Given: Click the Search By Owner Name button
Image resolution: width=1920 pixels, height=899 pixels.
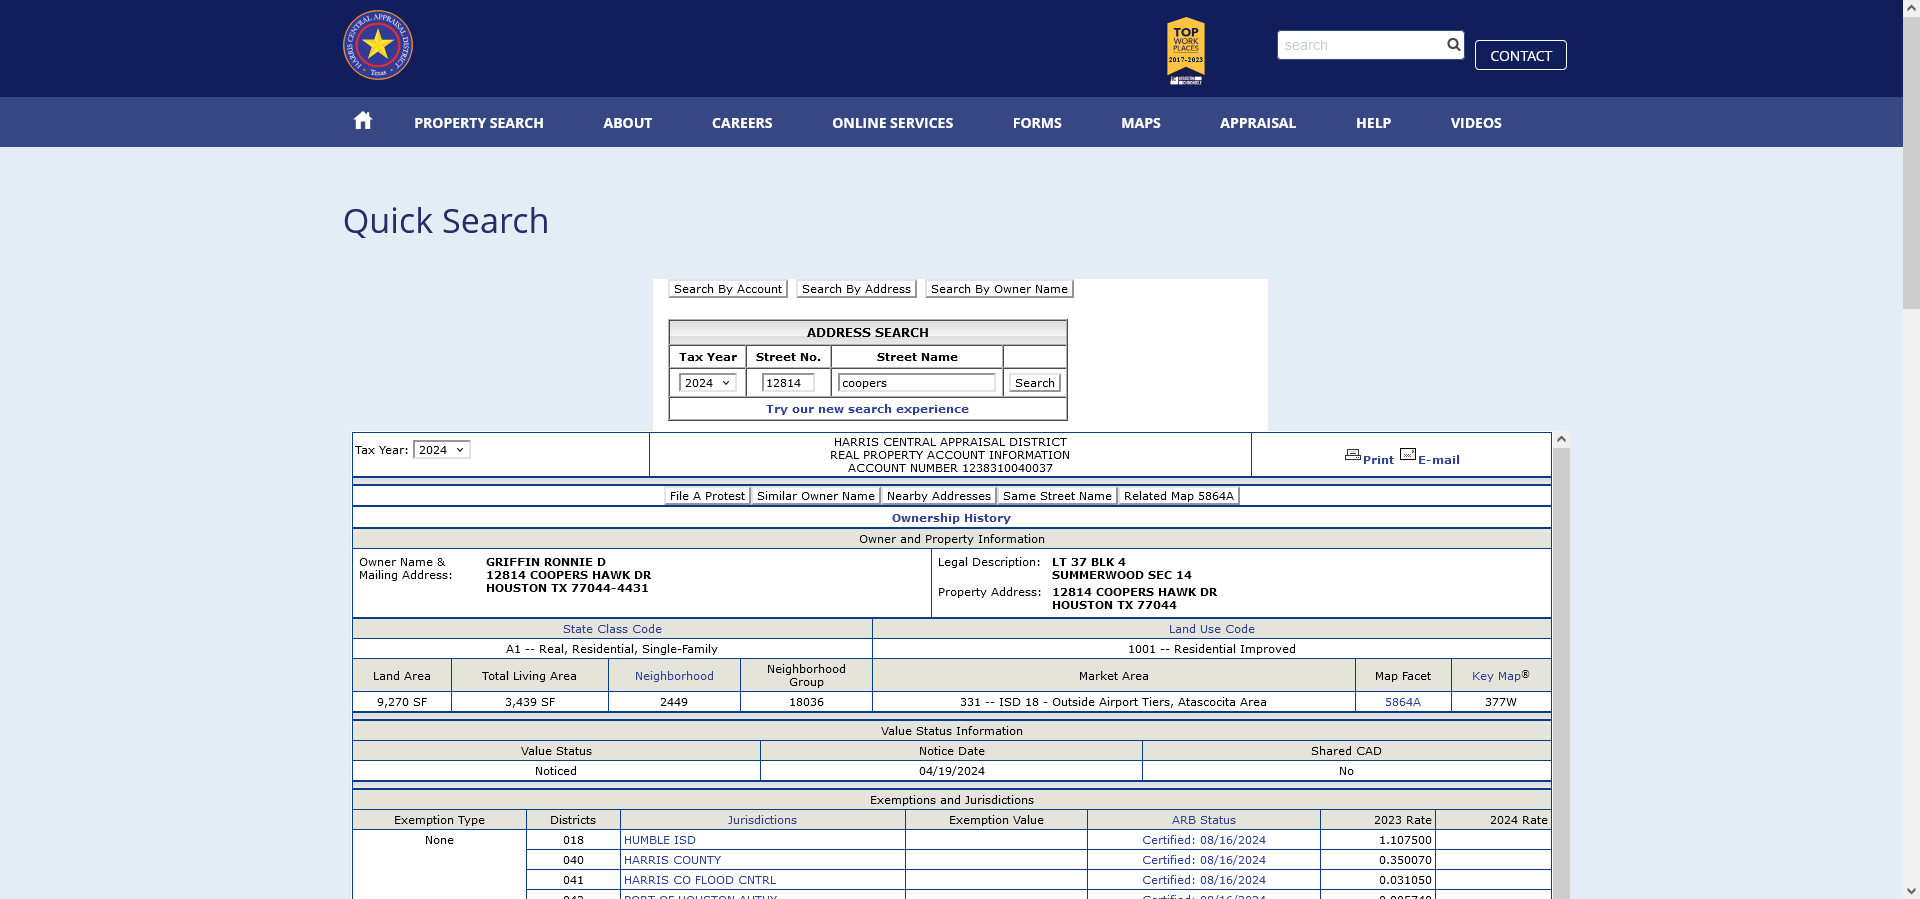Looking at the screenshot, I should (x=999, y=289).
